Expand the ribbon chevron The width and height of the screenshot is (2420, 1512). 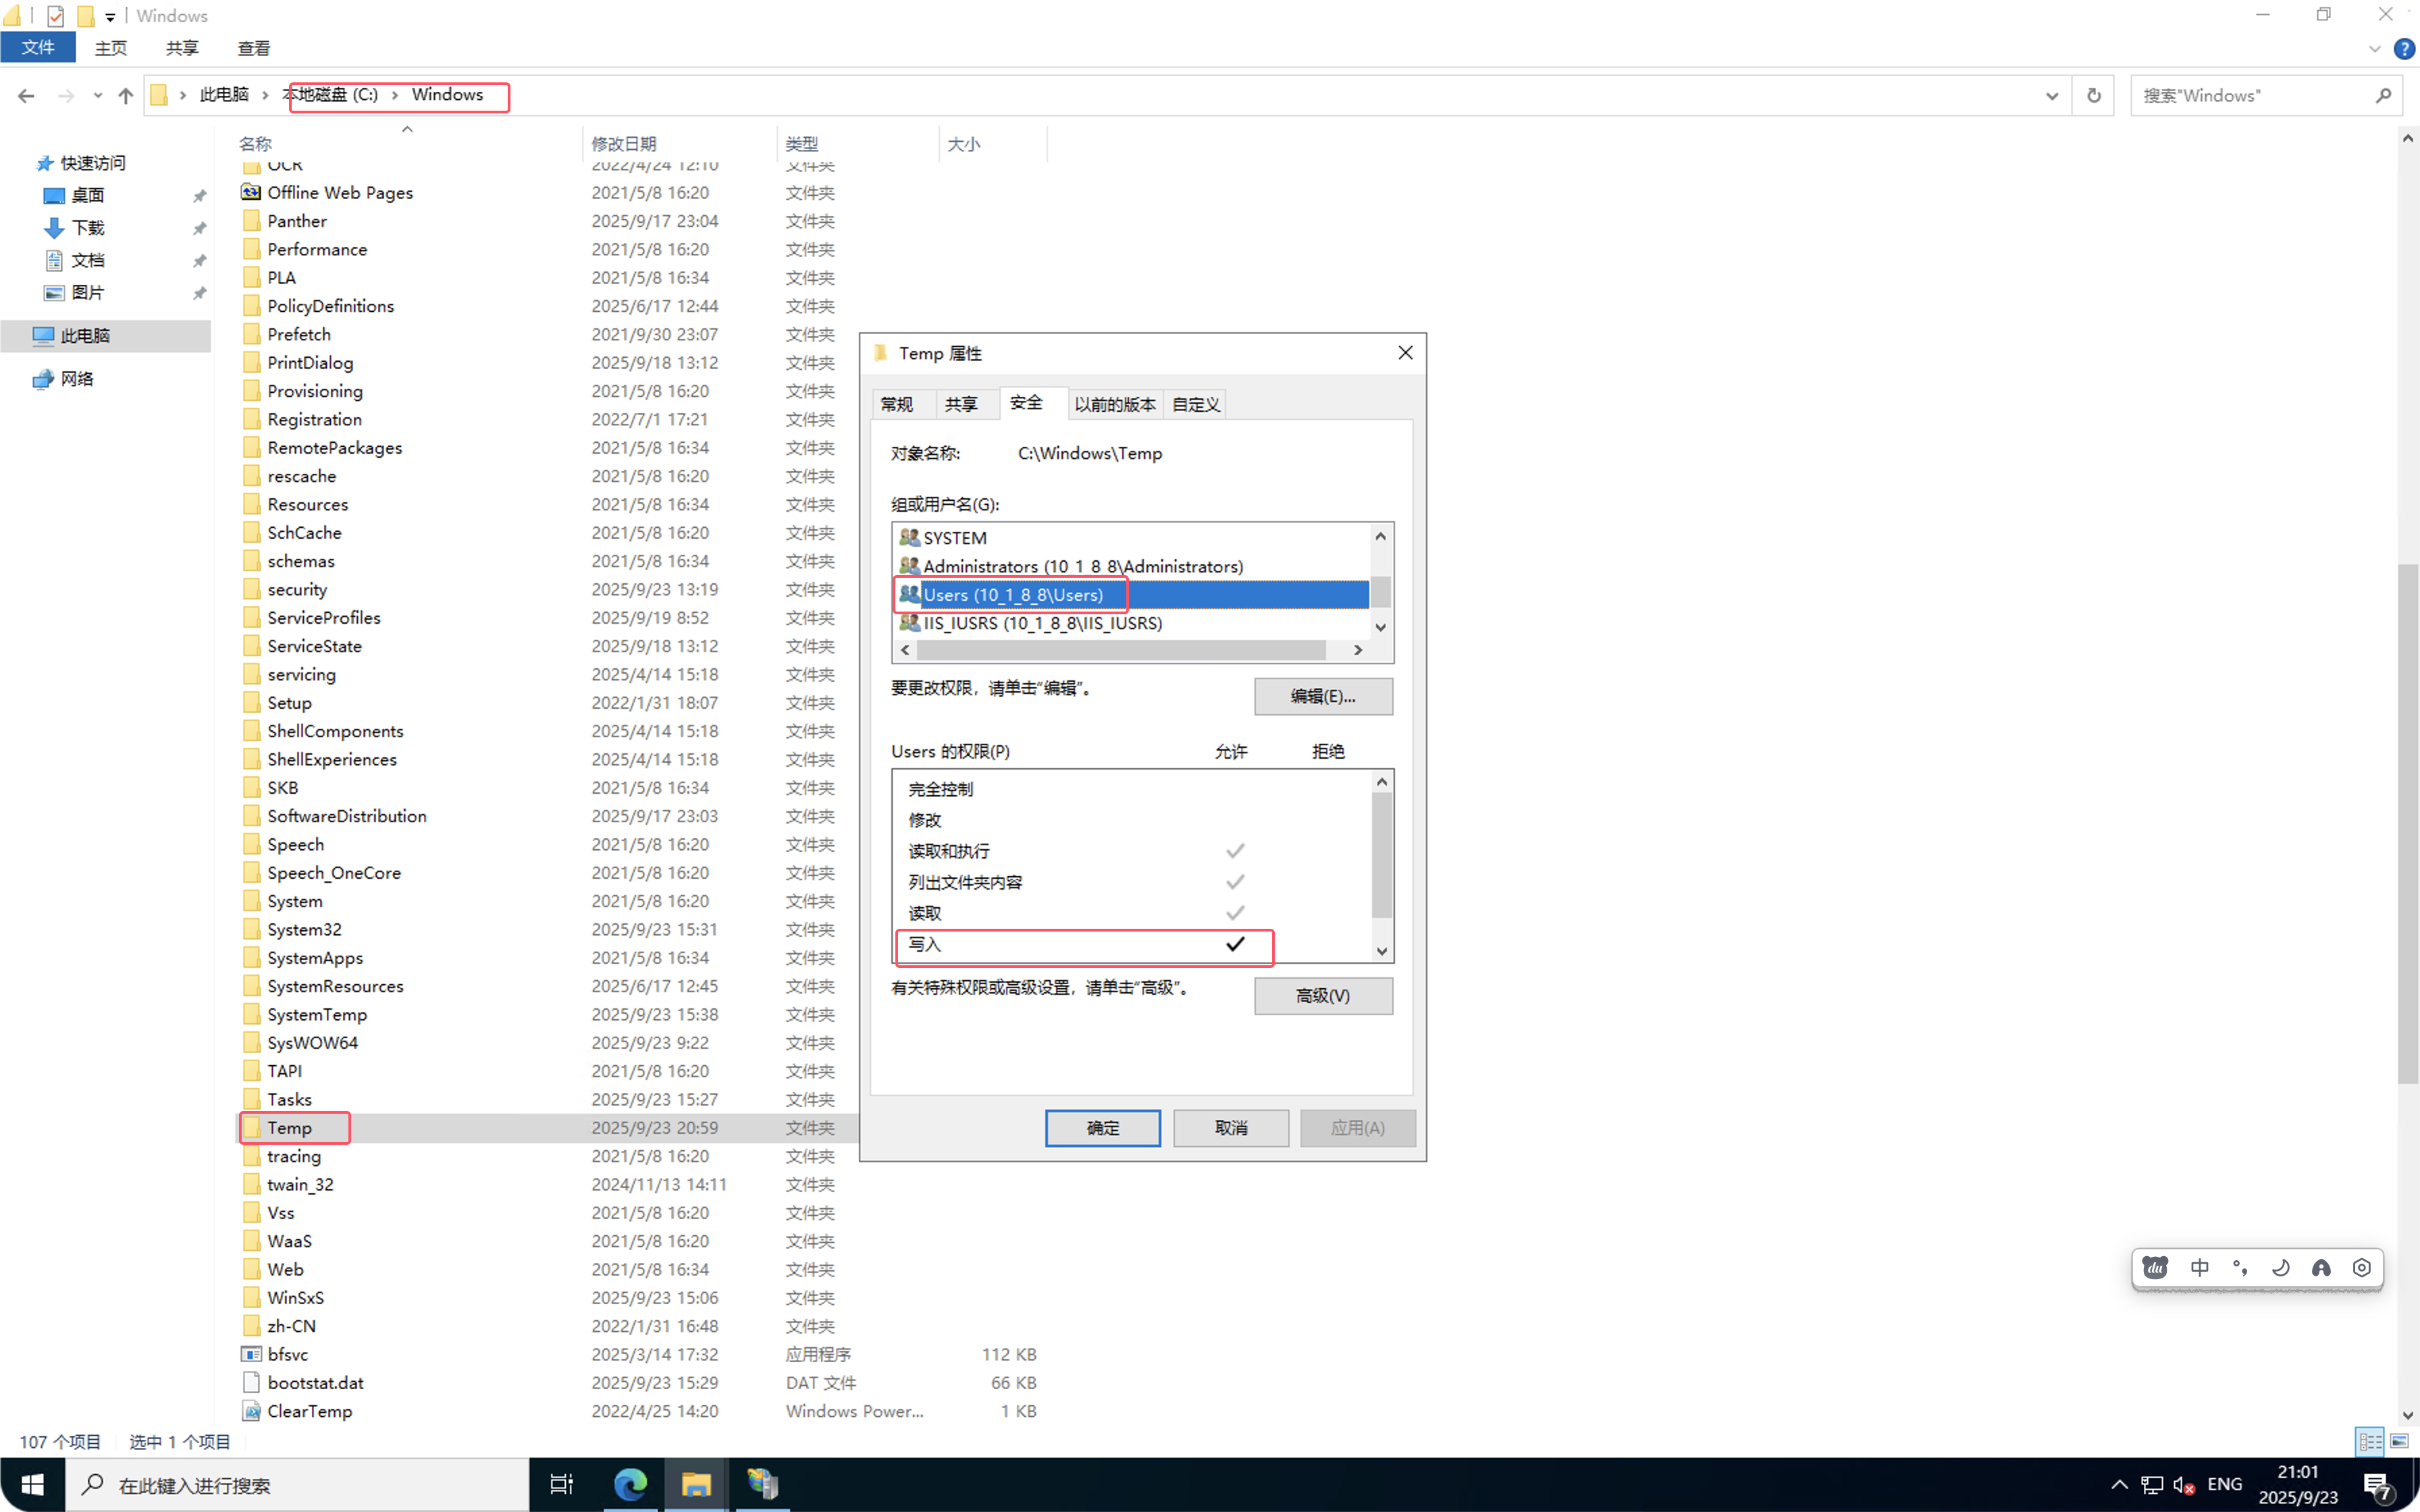pos(2375,48)
